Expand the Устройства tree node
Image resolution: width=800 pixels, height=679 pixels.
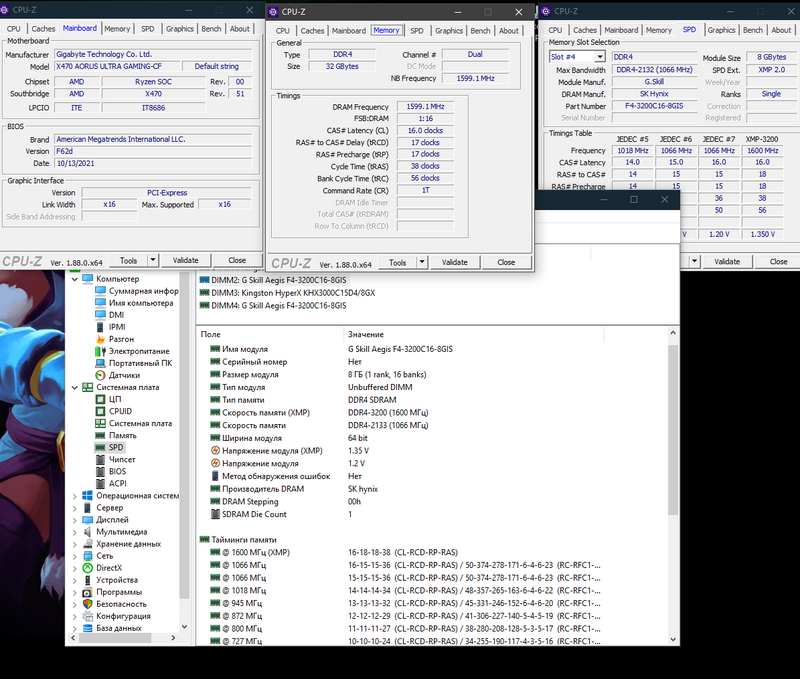coord(74,581)
